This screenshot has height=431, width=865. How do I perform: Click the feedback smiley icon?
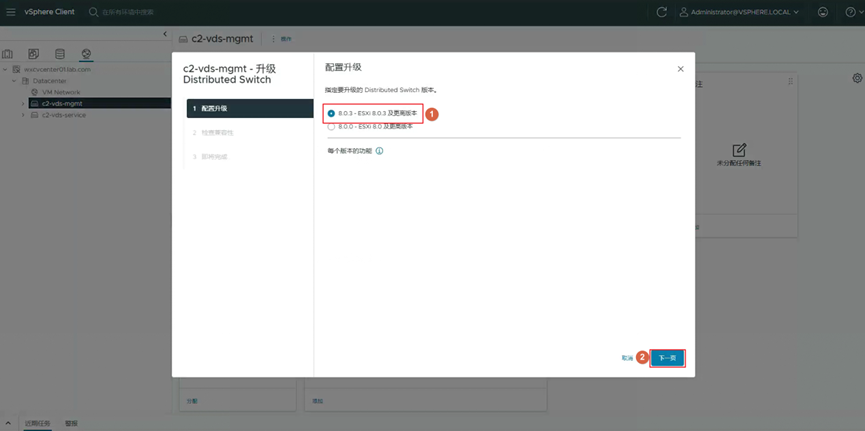[x=823, y=12]
